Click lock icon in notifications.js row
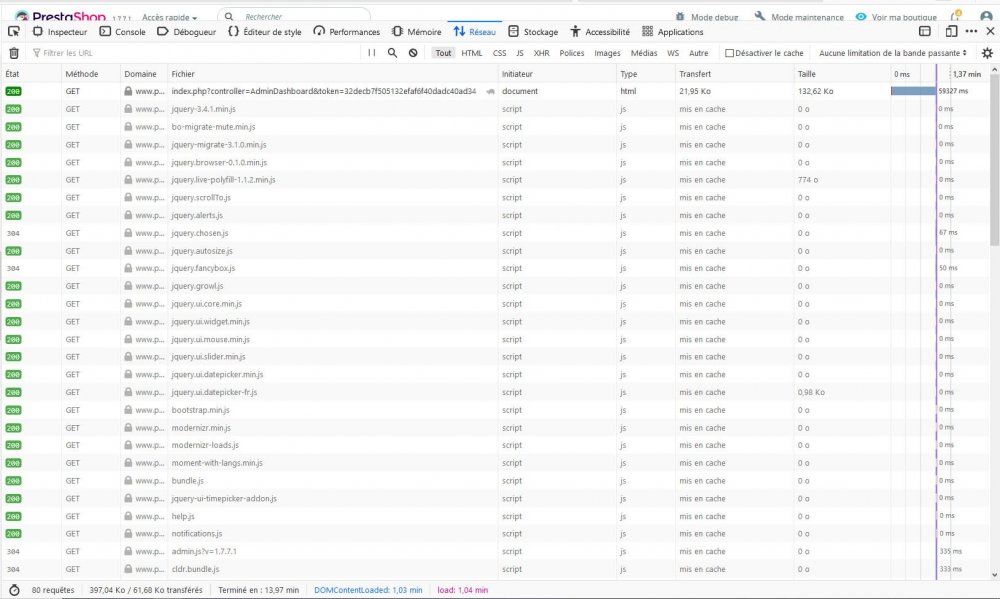Image resolution: width=1000 pixels, height=599 pixels. point(128,533)
